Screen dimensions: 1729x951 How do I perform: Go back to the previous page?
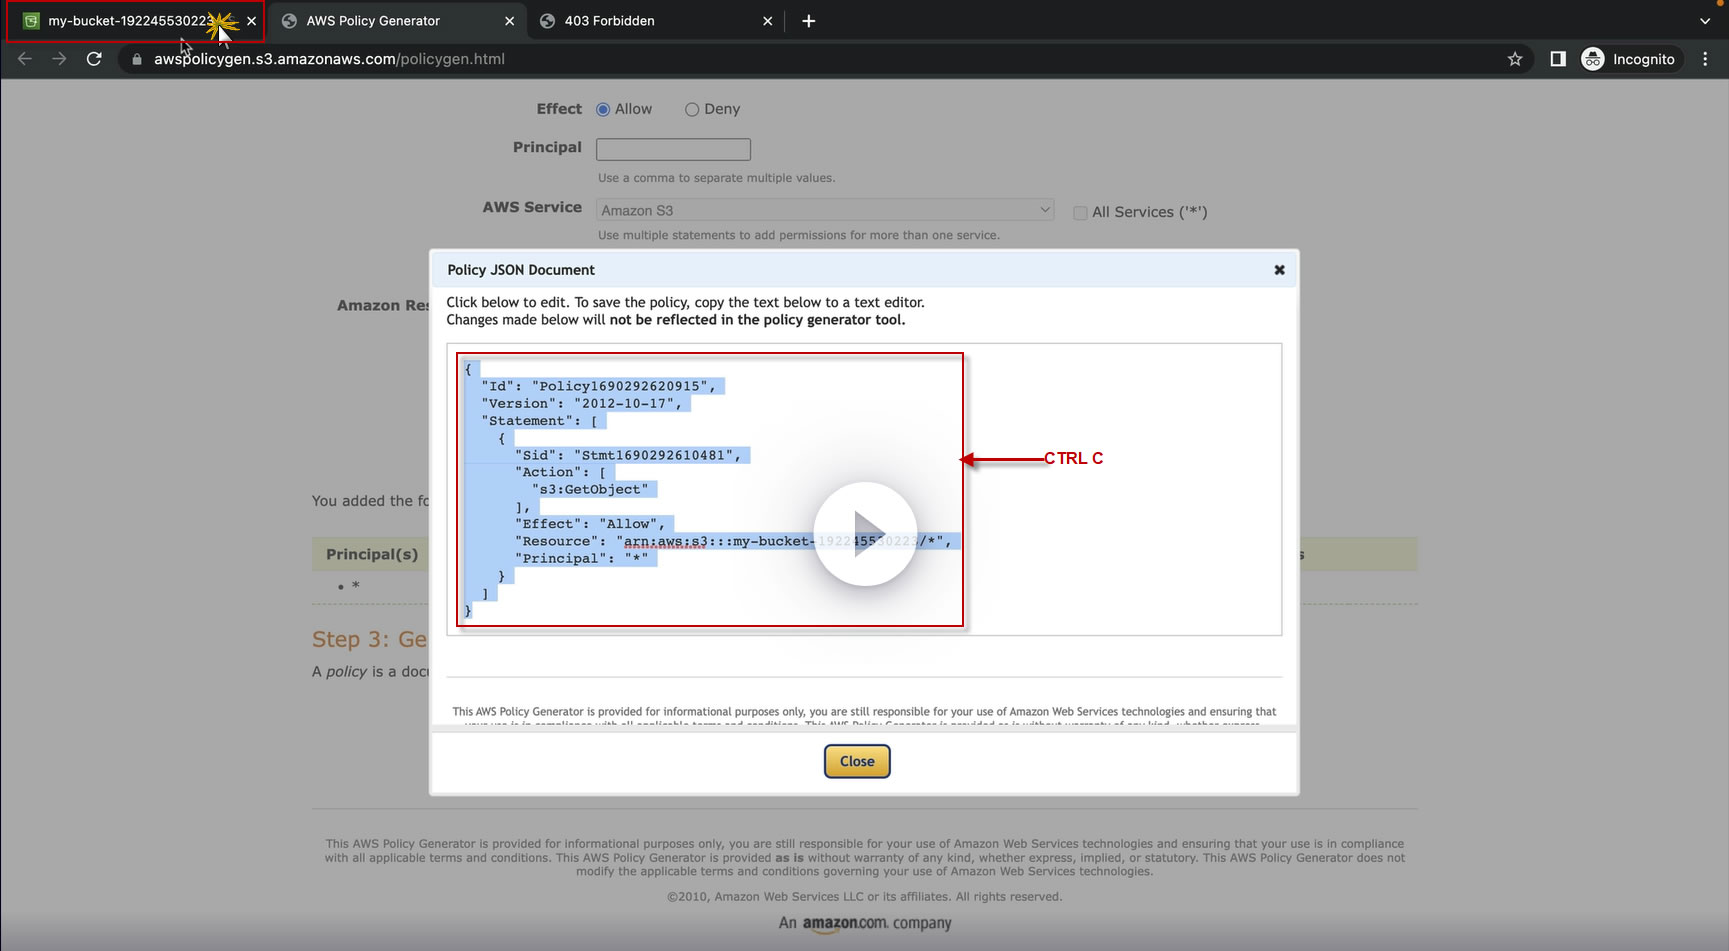point(25,59)
